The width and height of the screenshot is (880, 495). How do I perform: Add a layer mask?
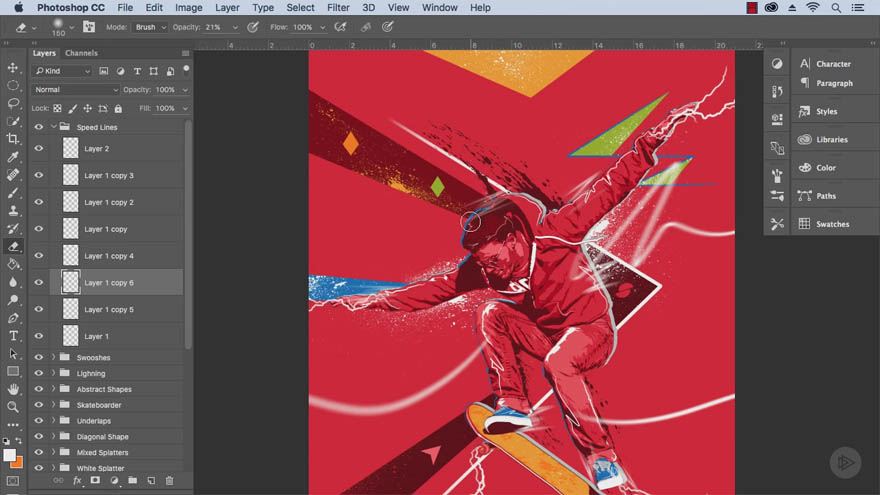[x=95, y=481]
